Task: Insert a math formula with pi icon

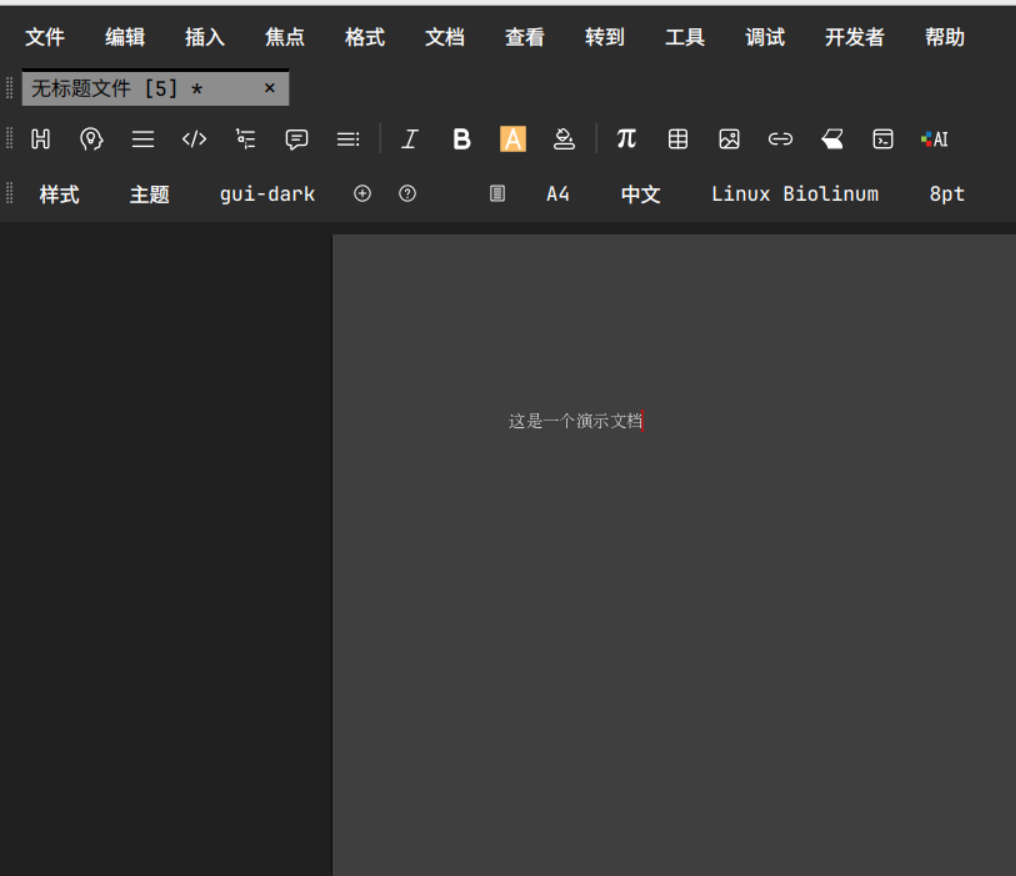Action: [626, 139]
